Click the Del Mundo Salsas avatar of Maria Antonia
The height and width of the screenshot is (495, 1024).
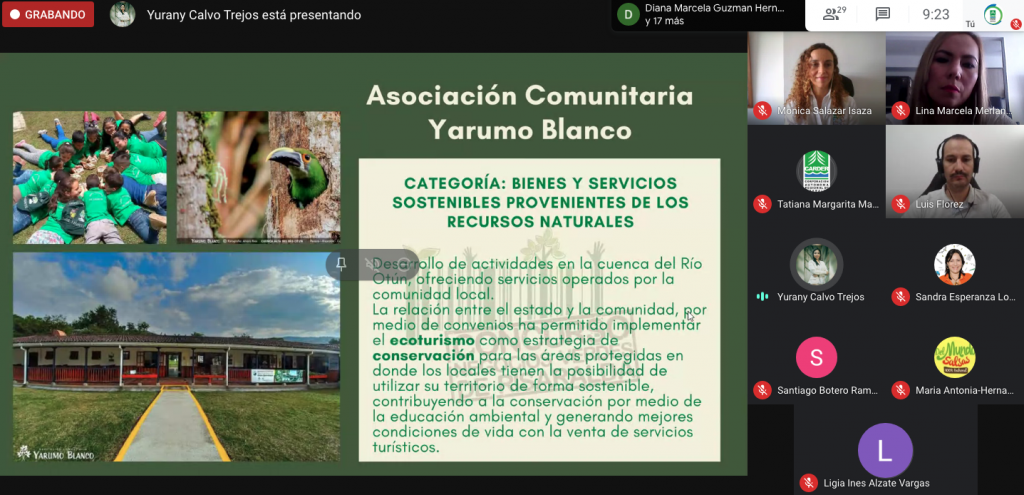click(x=955, y=357)
